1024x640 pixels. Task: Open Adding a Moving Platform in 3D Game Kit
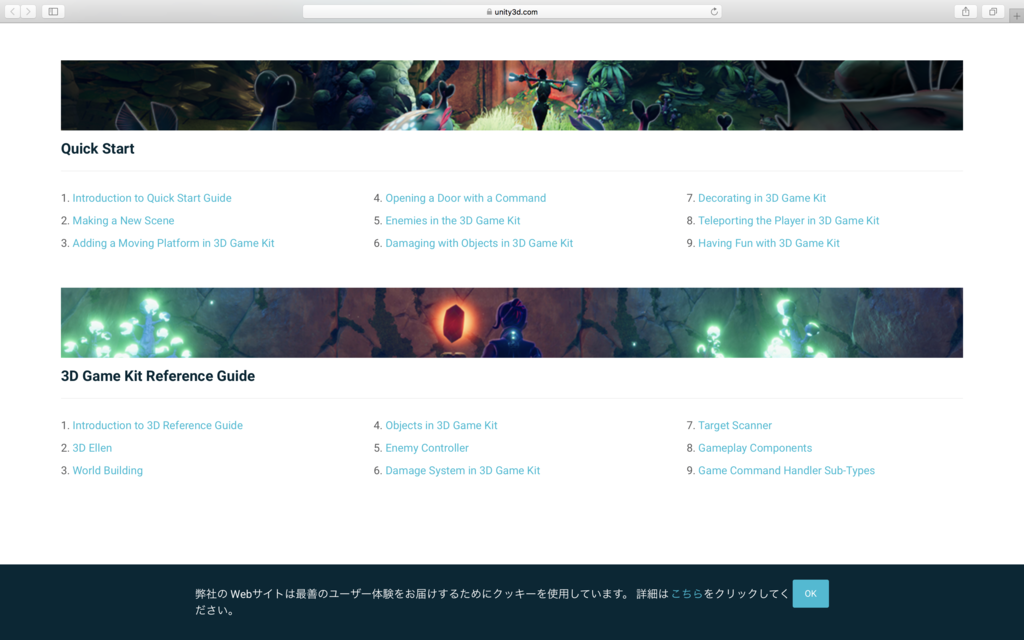tap(173, 243)
